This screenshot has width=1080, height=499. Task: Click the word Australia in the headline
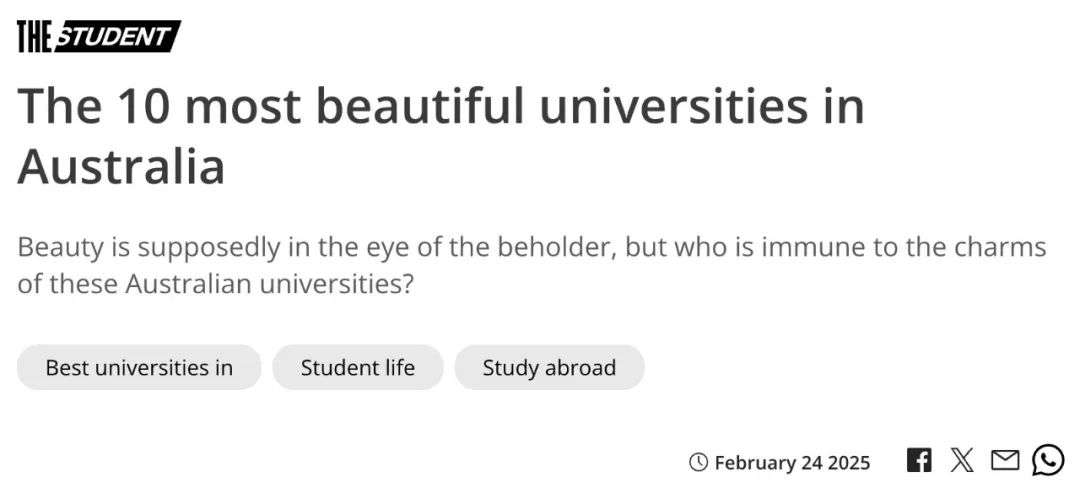coord(121,167)
